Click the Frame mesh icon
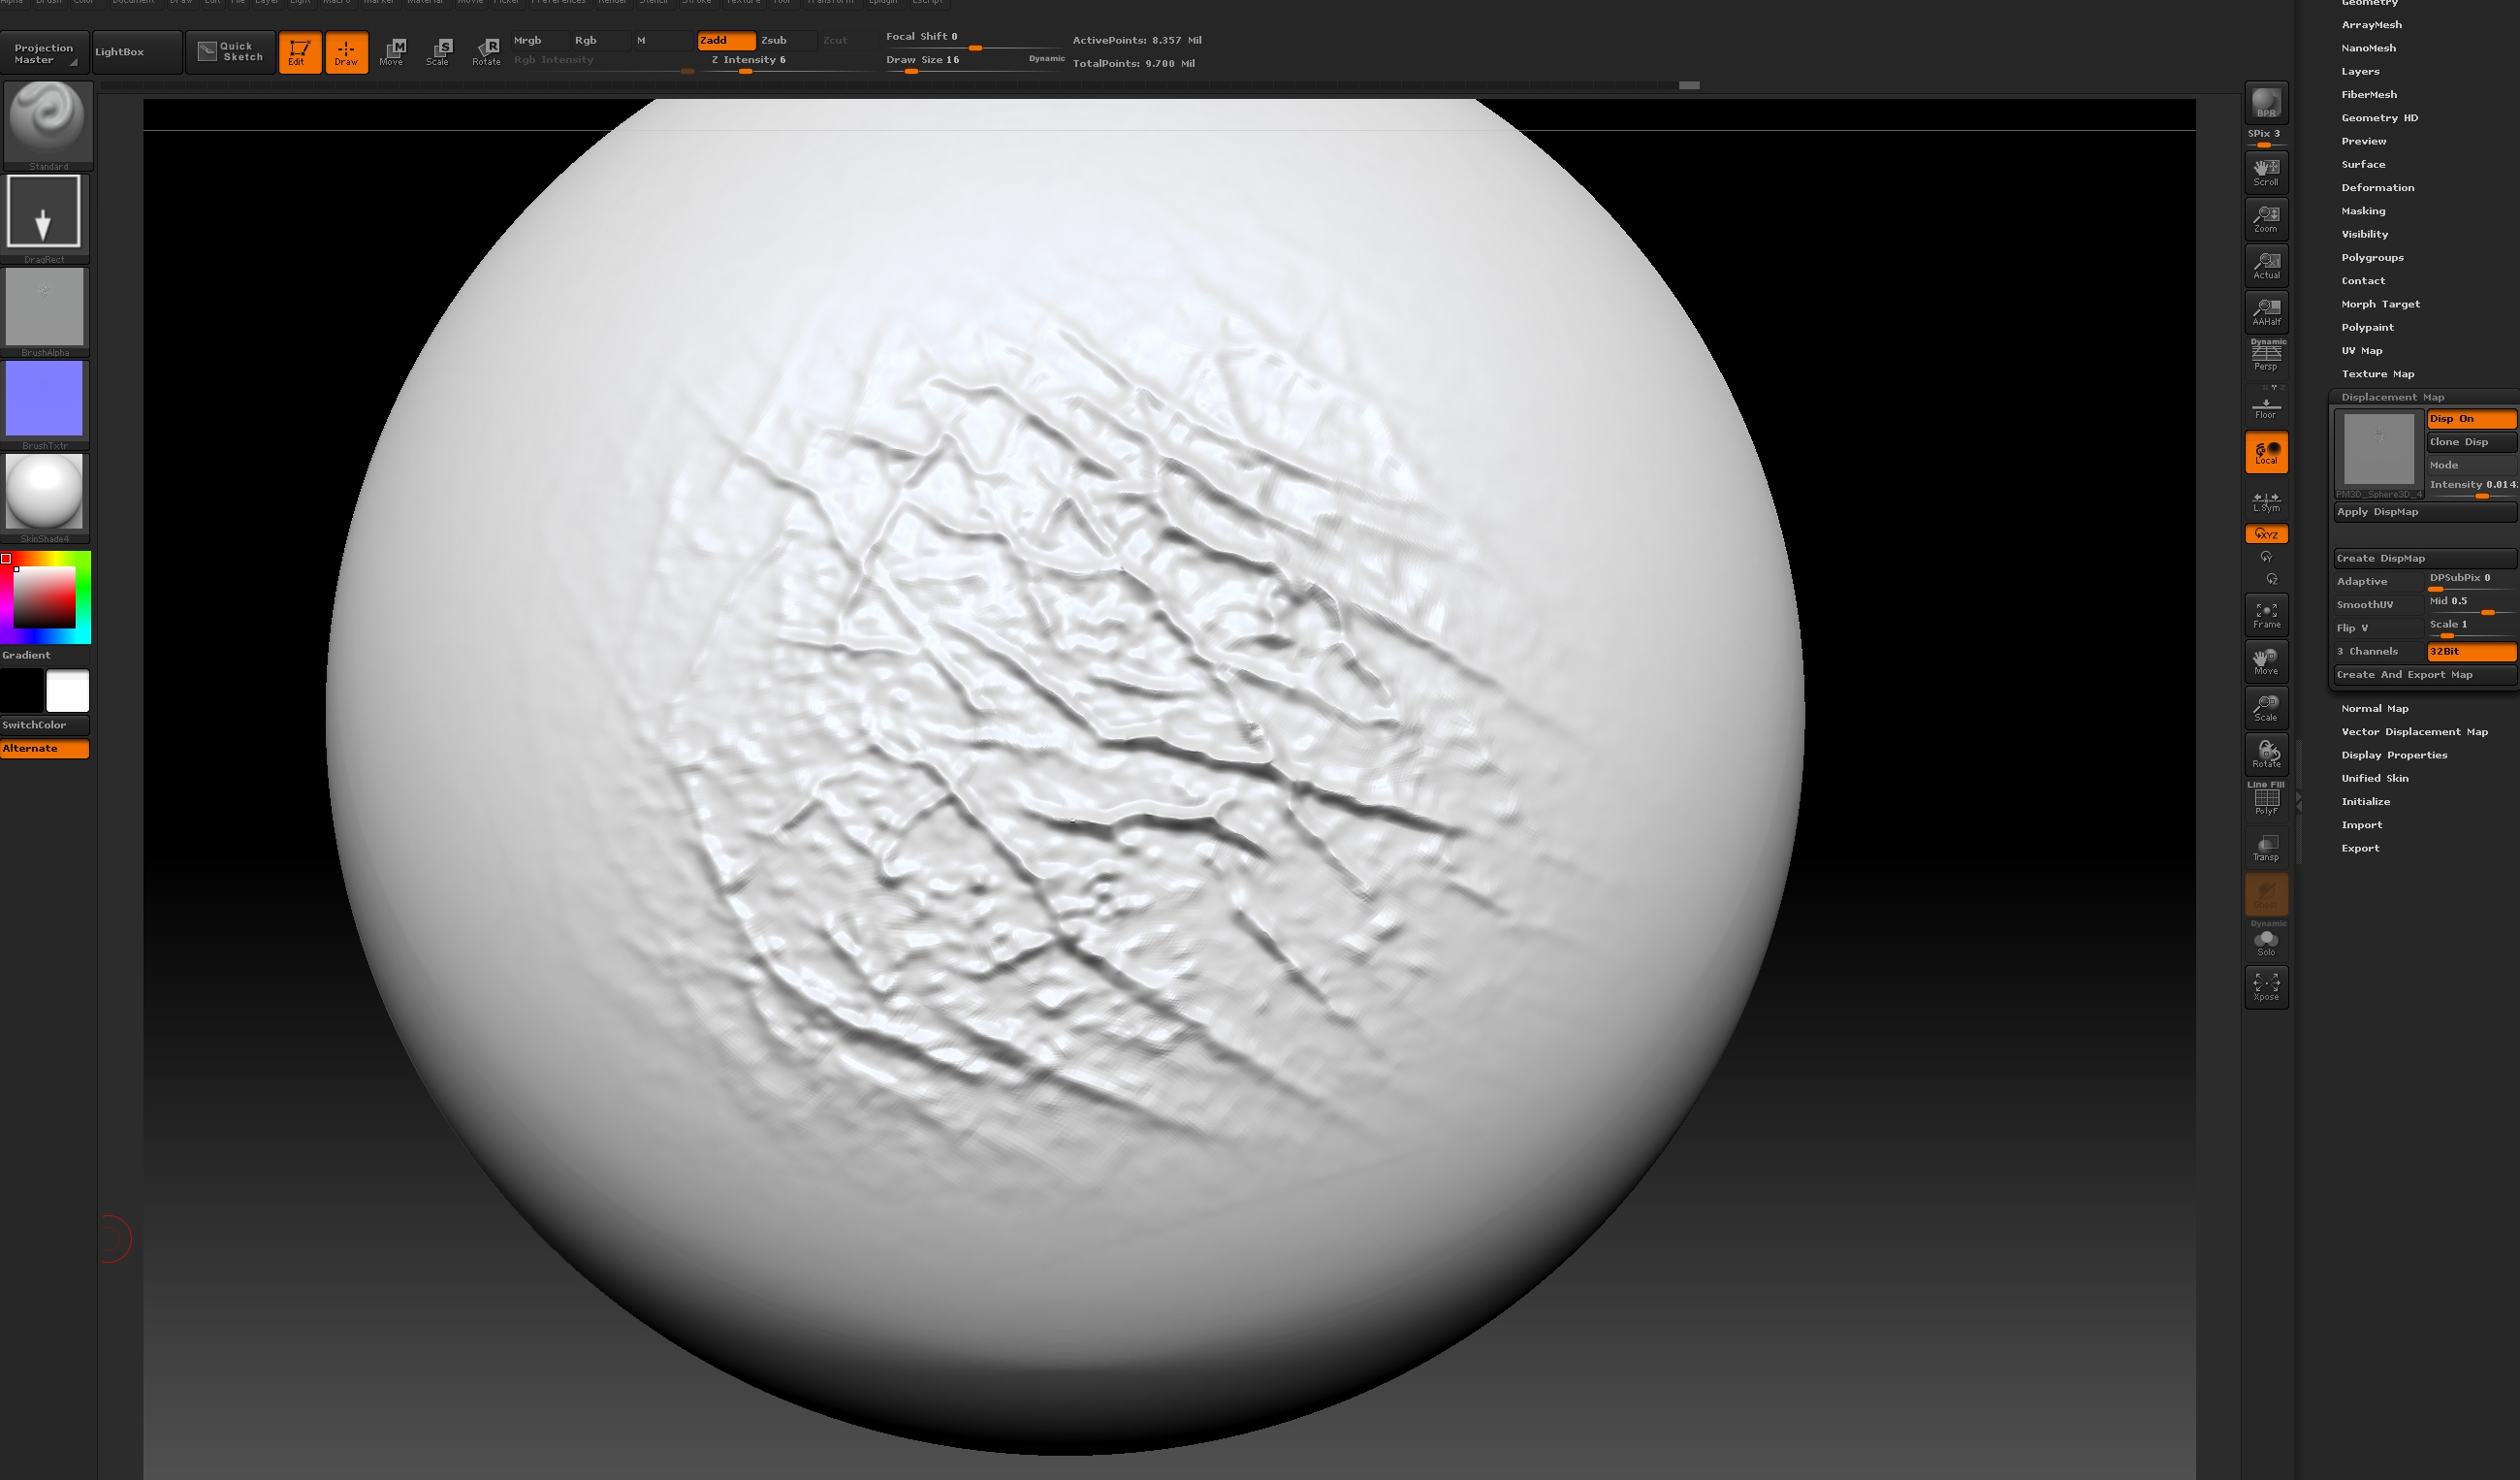Viewport: 2520px width, 1480px height. click(x=2265, y=614)
